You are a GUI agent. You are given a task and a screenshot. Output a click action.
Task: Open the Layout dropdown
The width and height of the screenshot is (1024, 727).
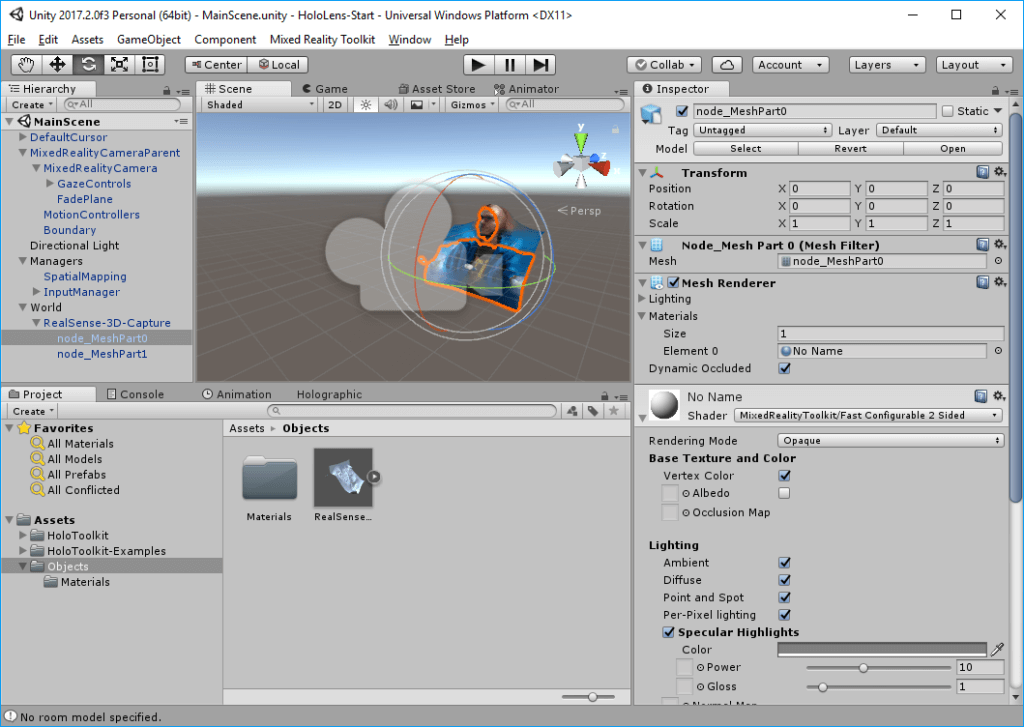pyautogui.click(x=973, y=64)
